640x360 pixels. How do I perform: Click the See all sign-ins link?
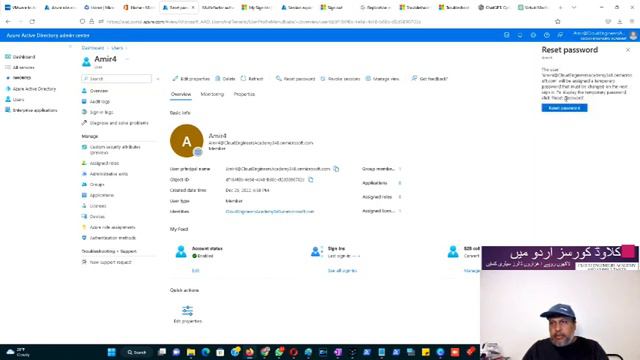coord(342,270)
